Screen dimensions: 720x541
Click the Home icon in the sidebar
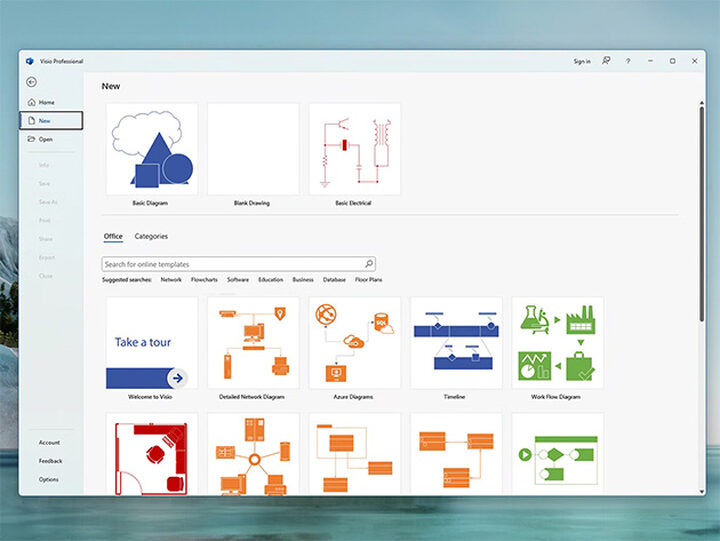coord(31,102)
